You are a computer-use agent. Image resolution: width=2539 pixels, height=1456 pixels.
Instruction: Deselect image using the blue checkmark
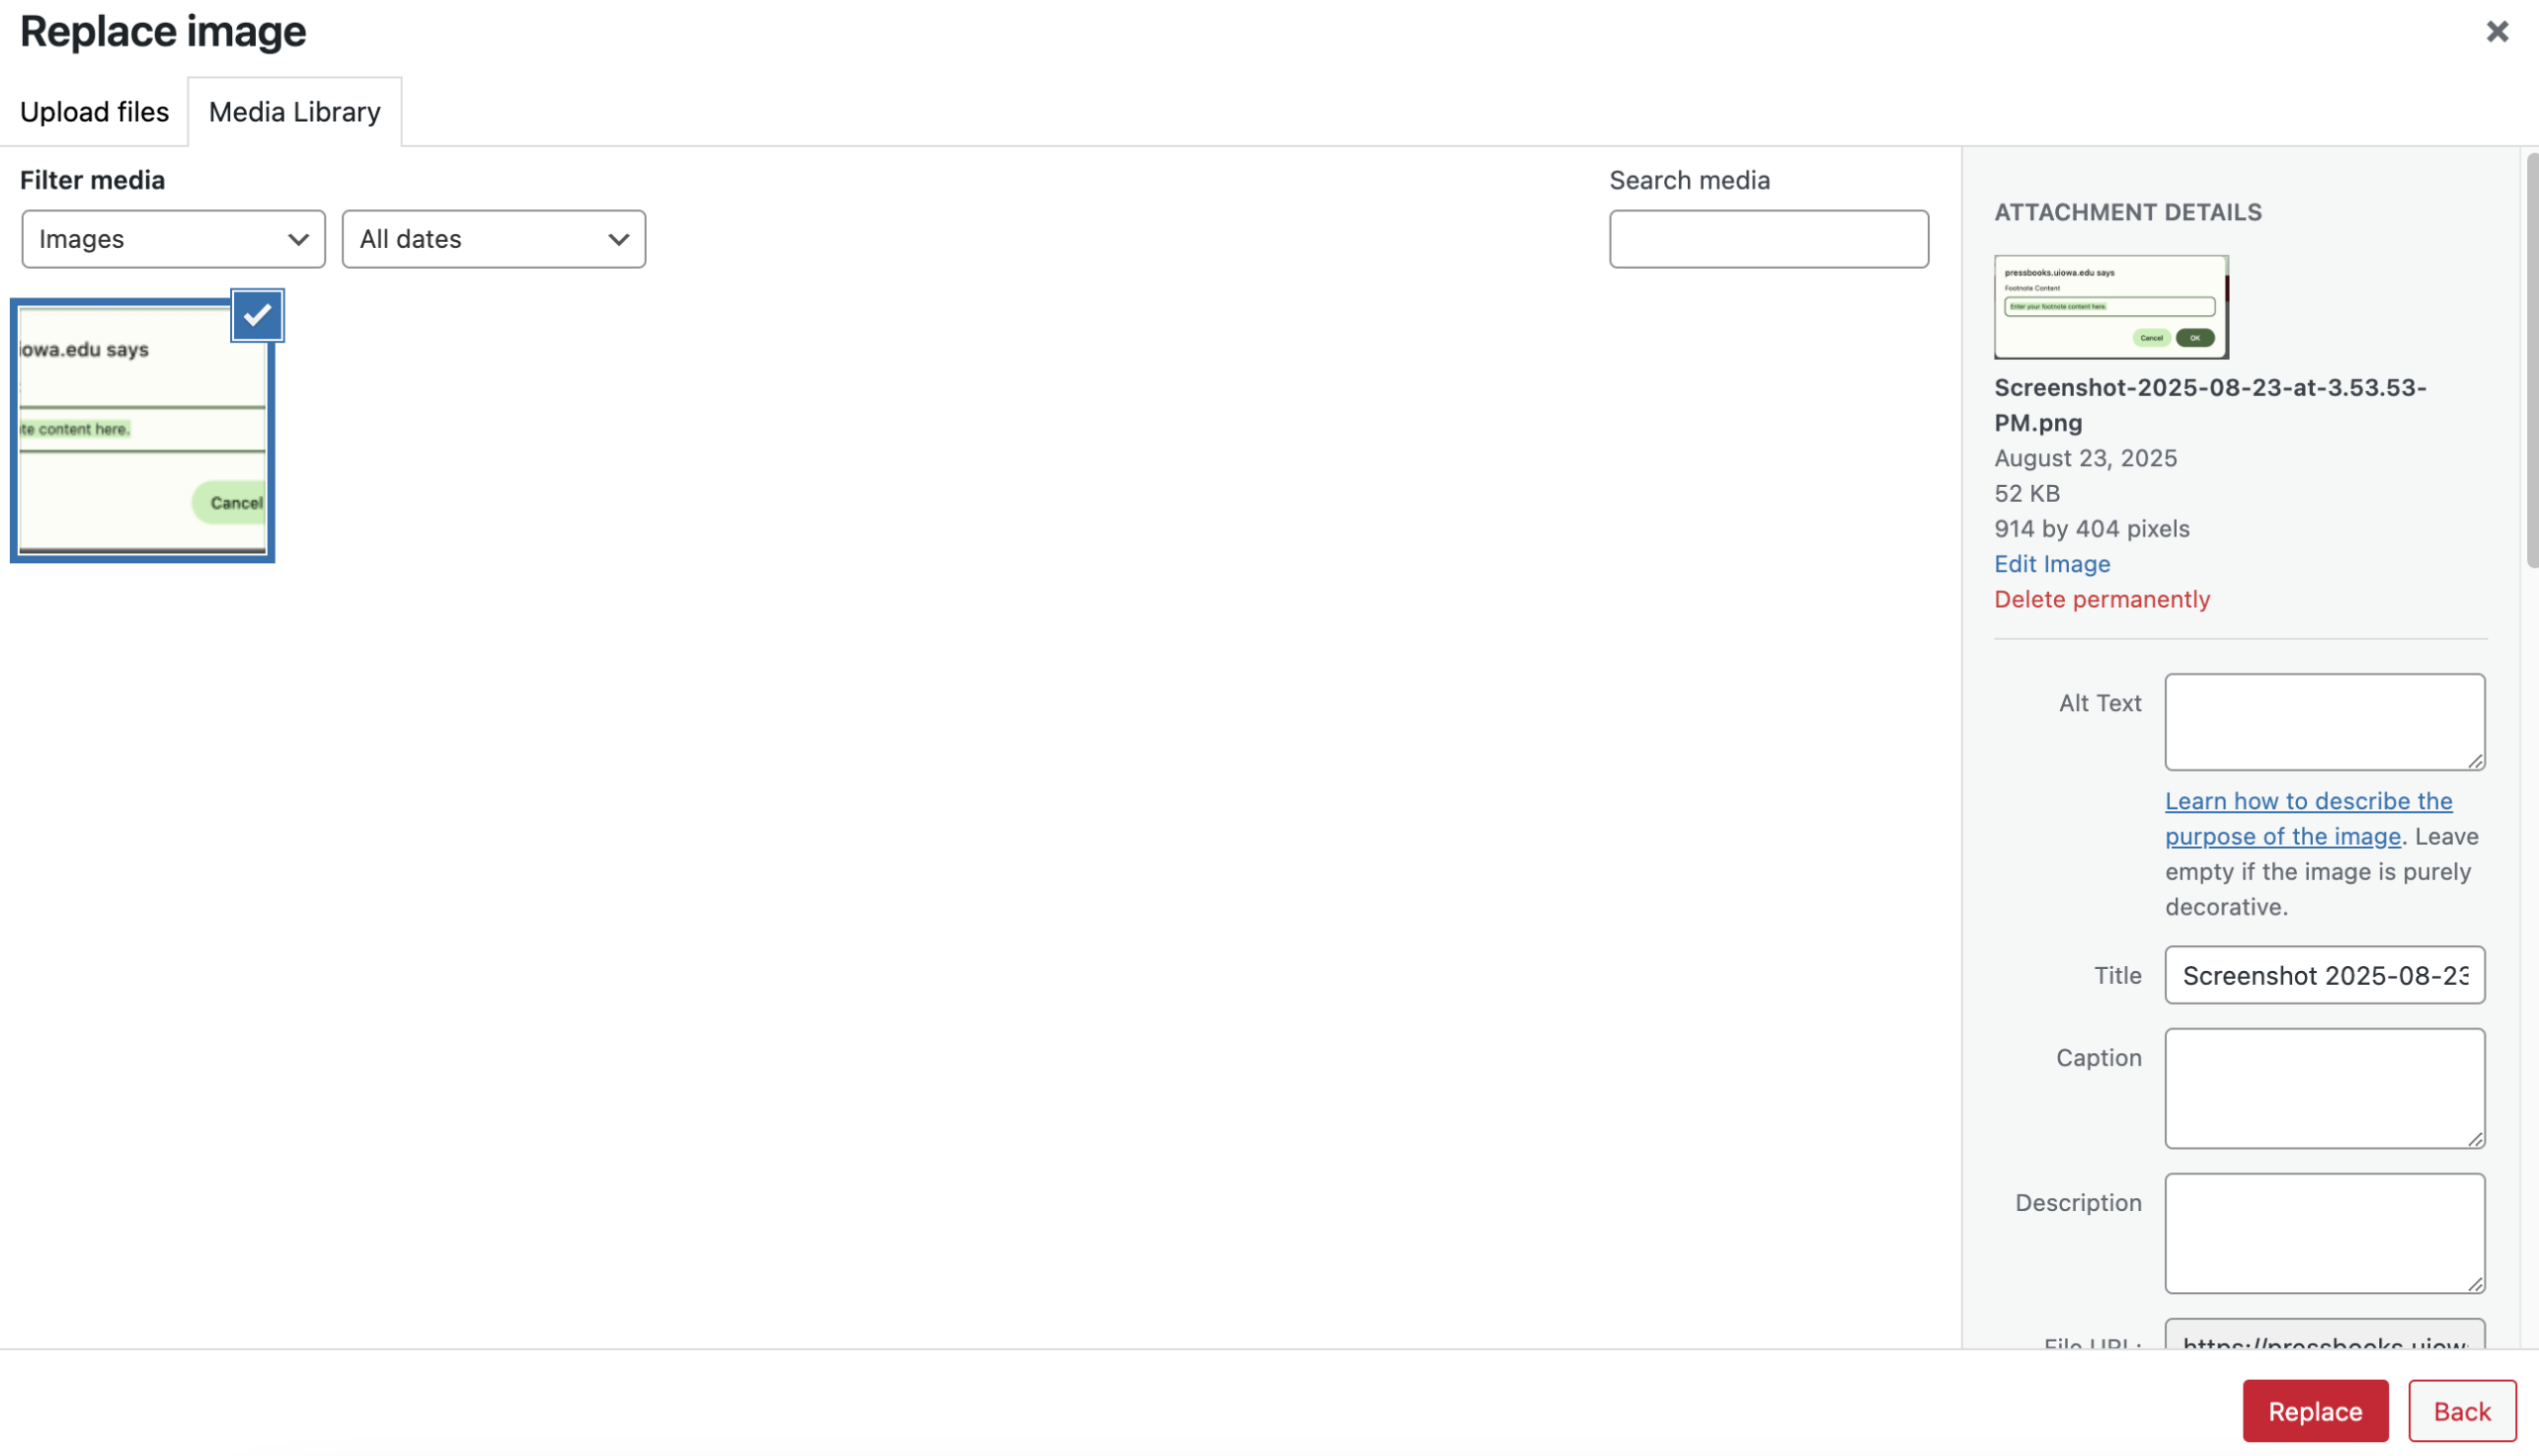coord(257,316)
